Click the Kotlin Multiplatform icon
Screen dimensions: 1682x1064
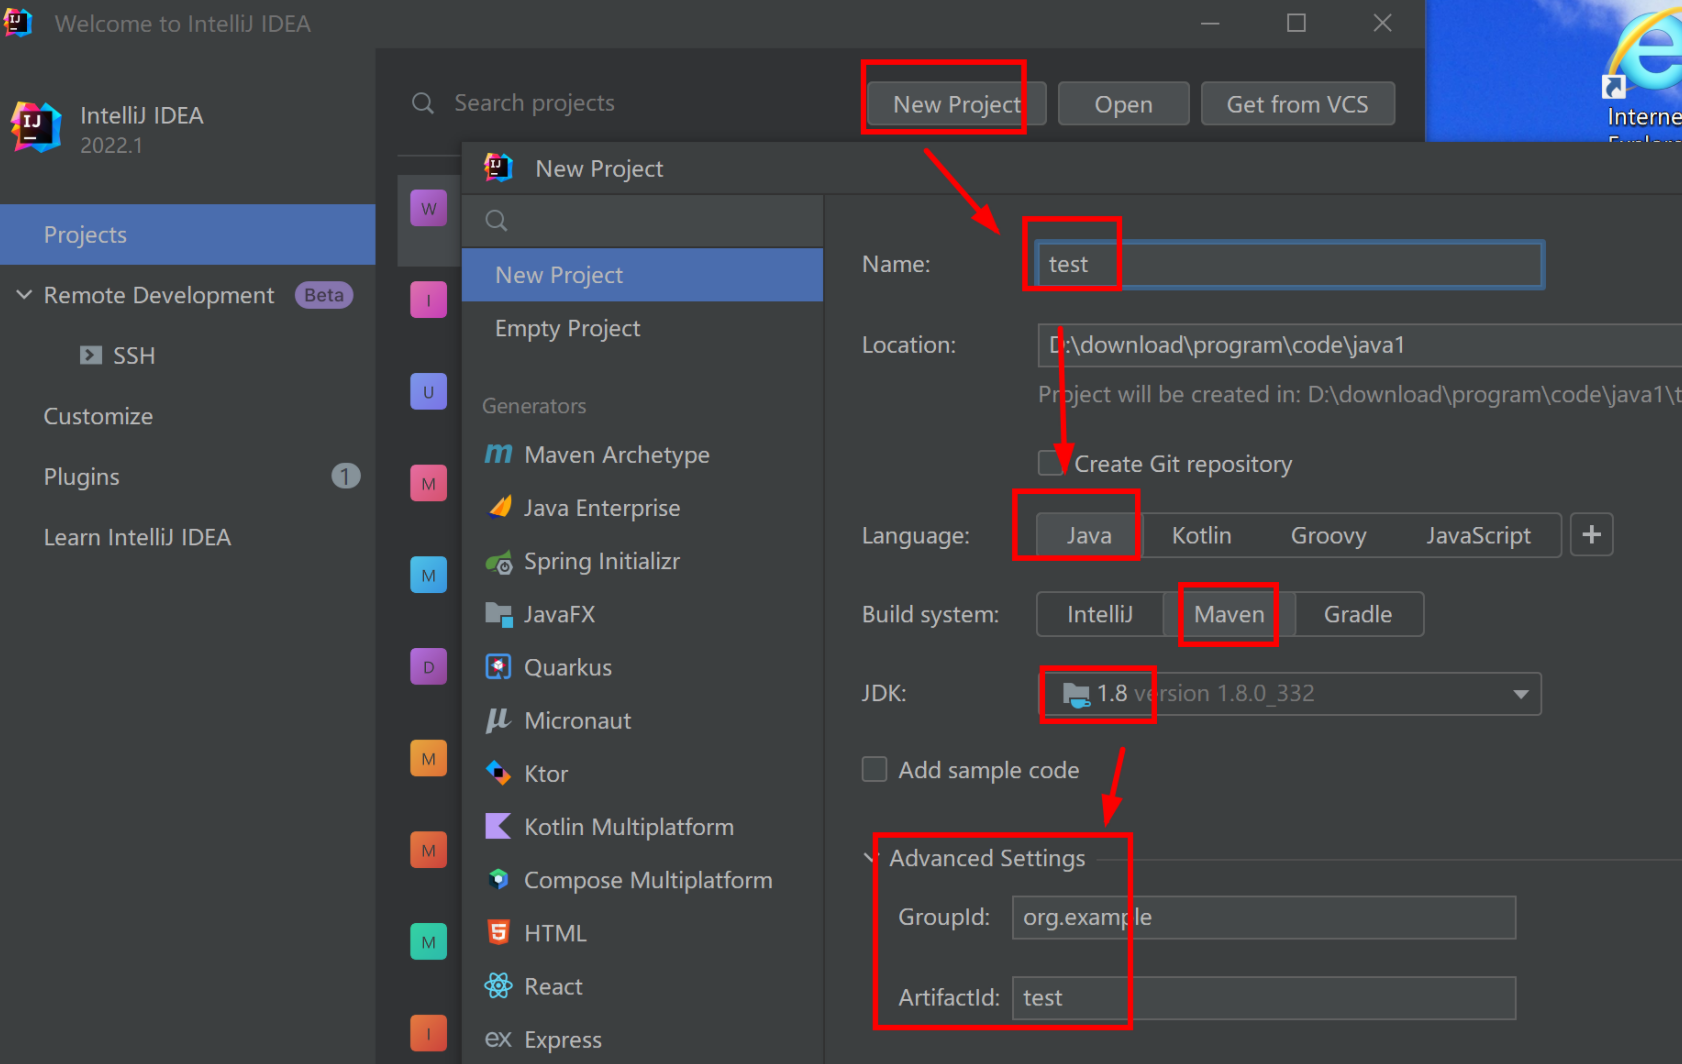click(x=498, y=826)
